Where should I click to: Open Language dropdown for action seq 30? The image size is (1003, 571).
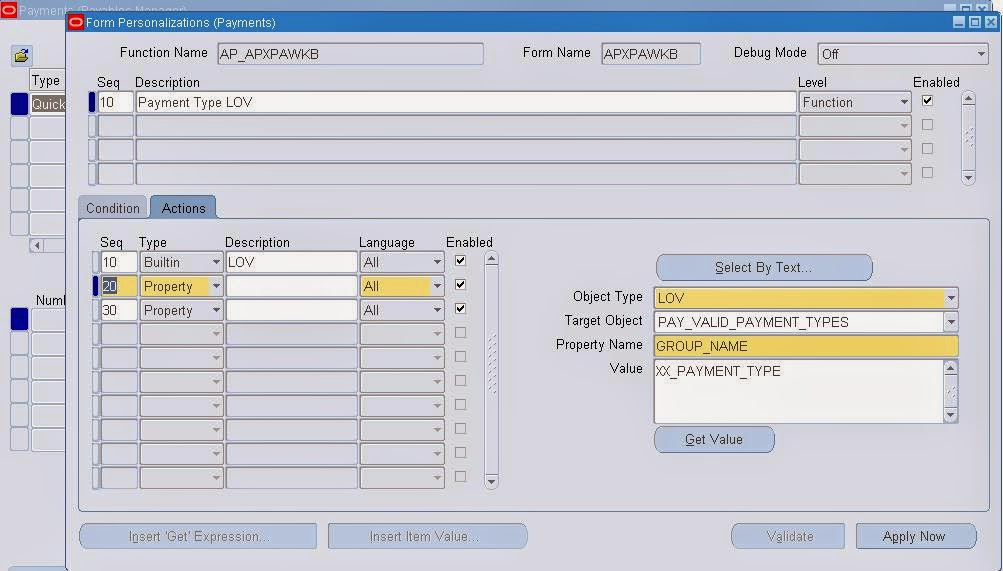click(437, 310)
